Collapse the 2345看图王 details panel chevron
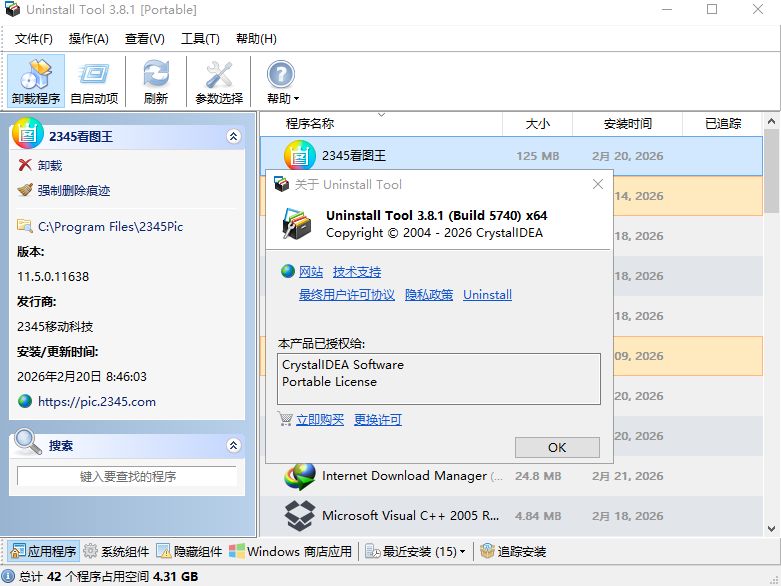 234,136
